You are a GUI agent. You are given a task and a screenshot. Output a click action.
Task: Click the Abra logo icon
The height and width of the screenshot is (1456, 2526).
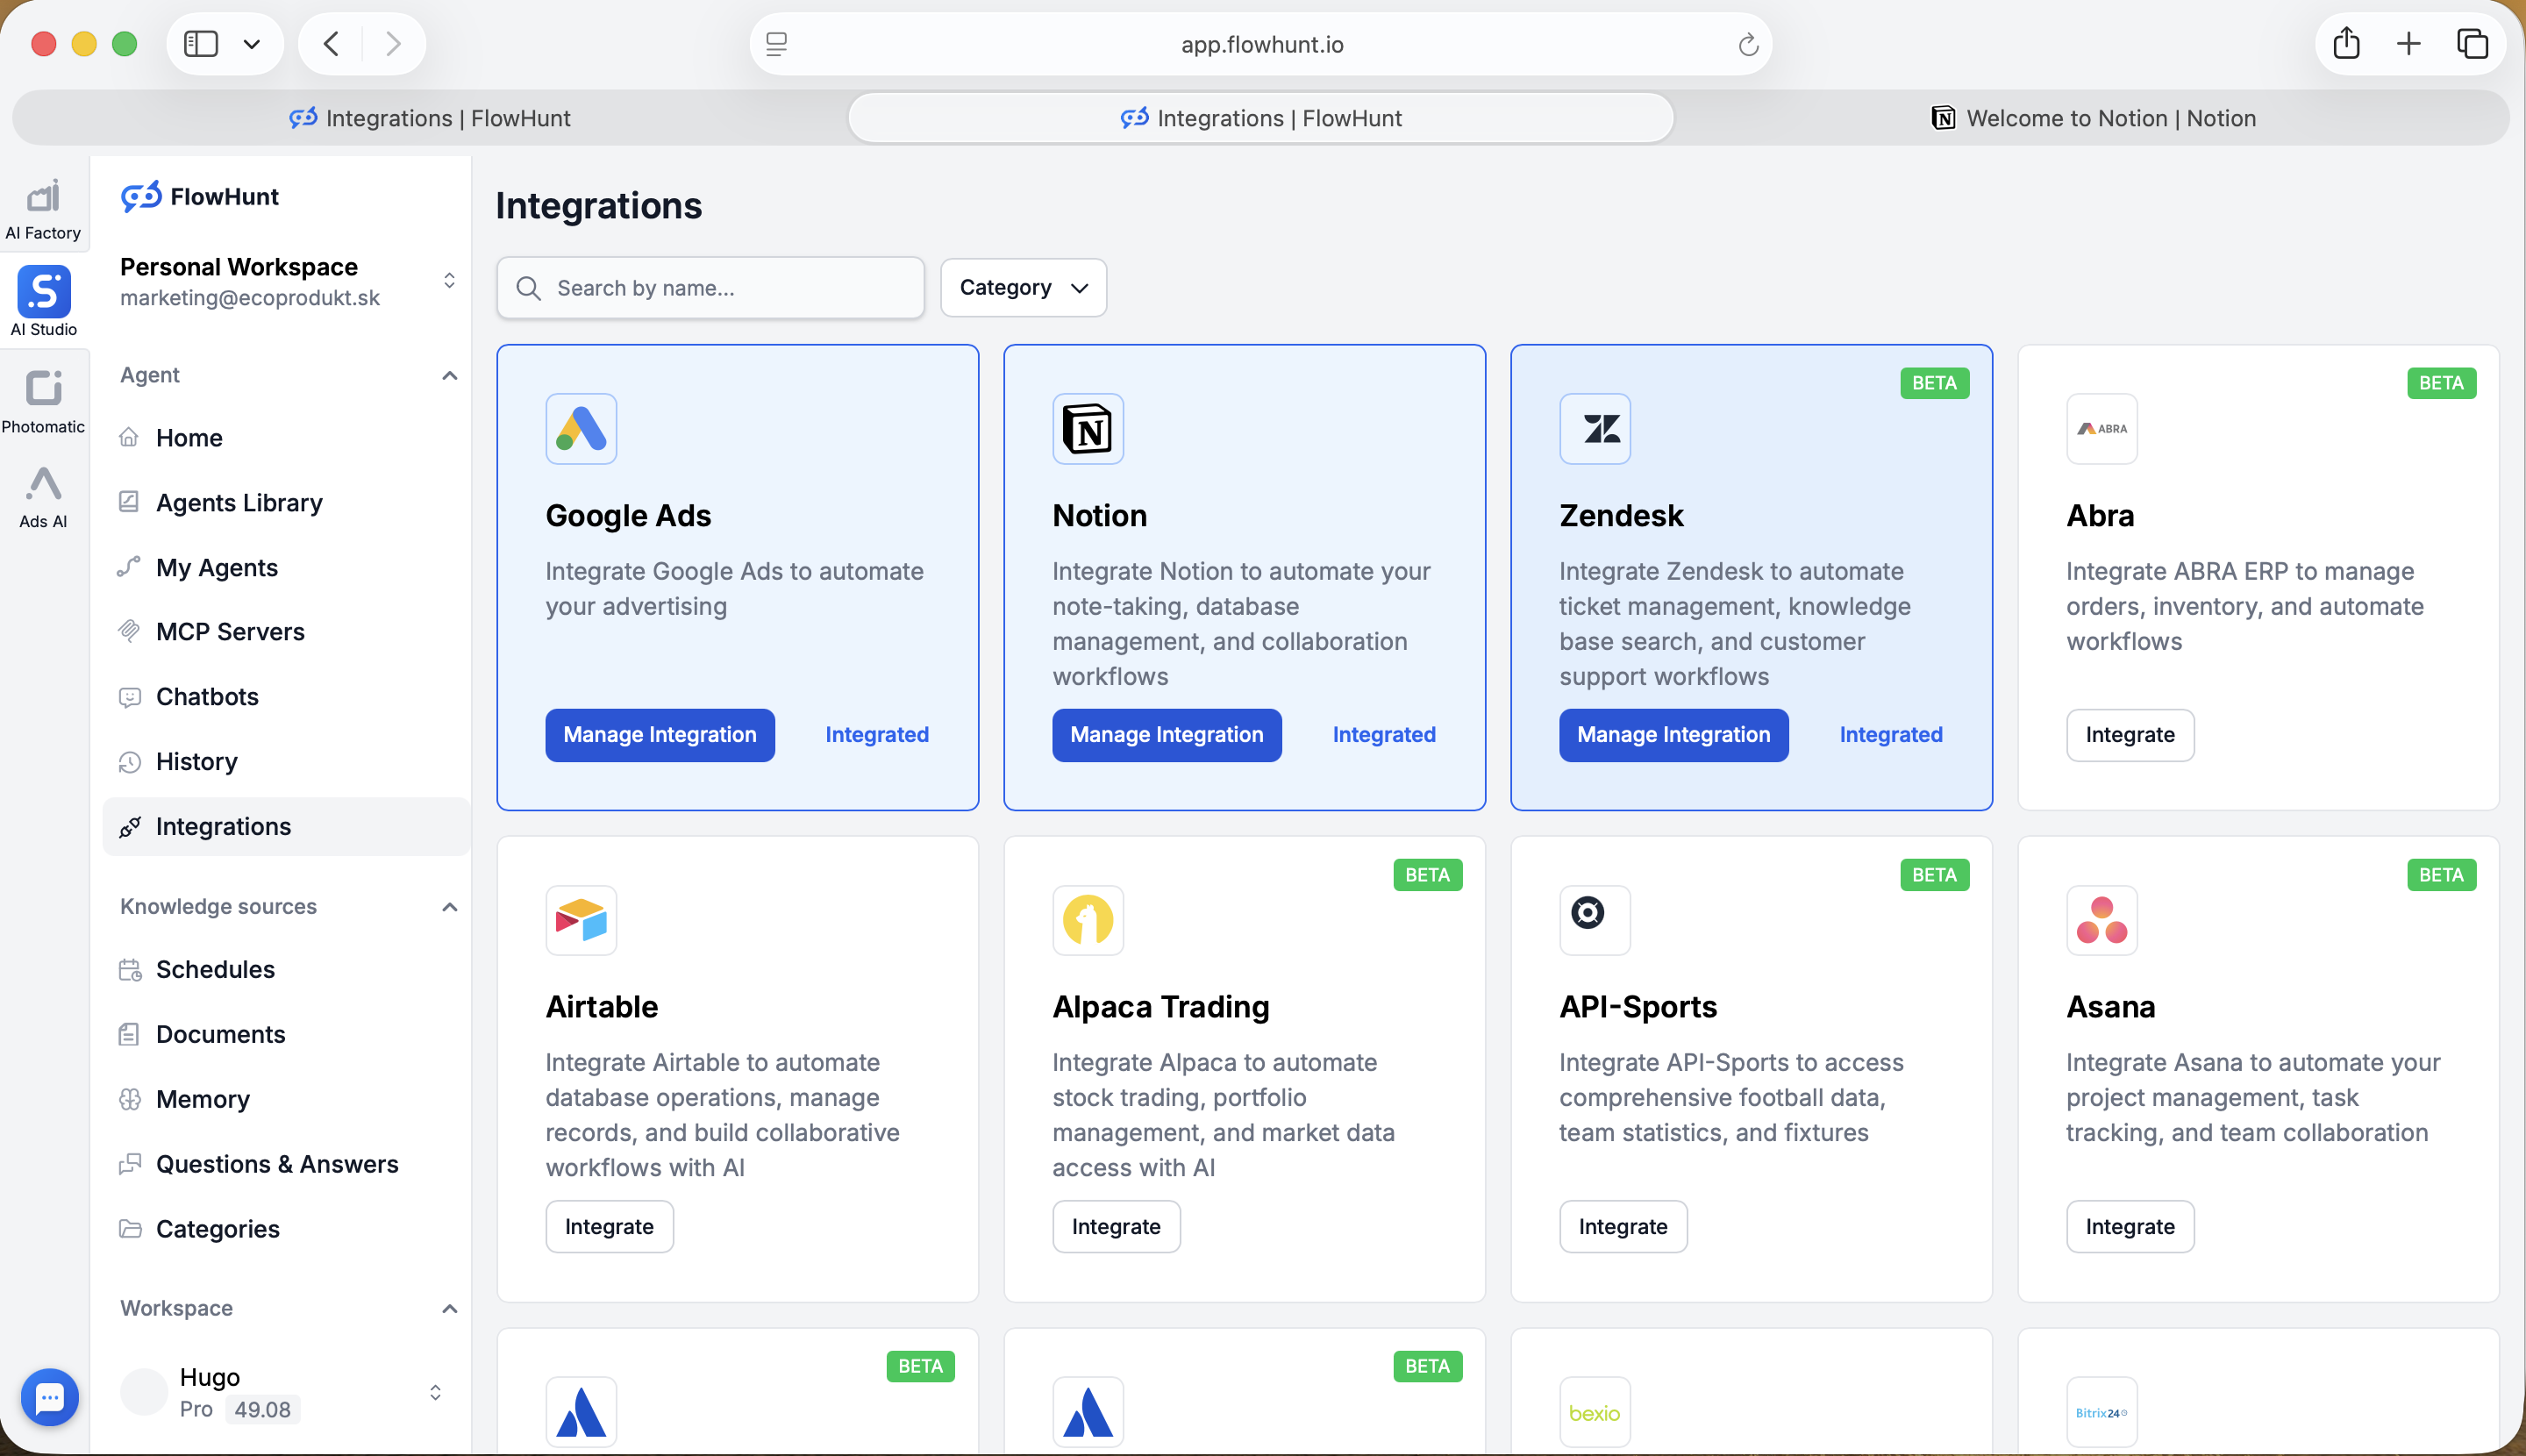[2102, 429]
